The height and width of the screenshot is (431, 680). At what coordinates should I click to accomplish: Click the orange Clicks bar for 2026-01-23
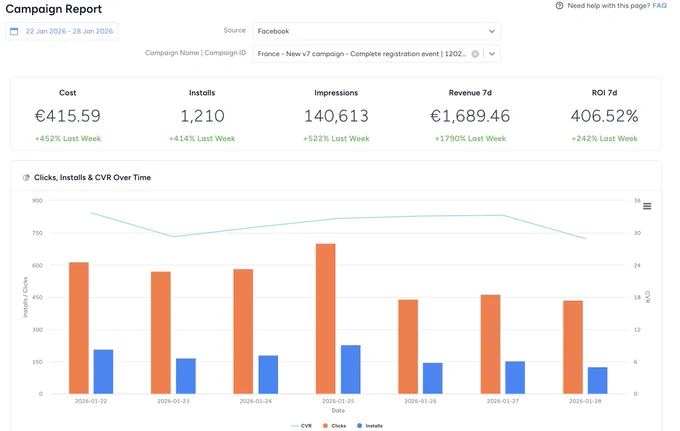tap(161, 333)
